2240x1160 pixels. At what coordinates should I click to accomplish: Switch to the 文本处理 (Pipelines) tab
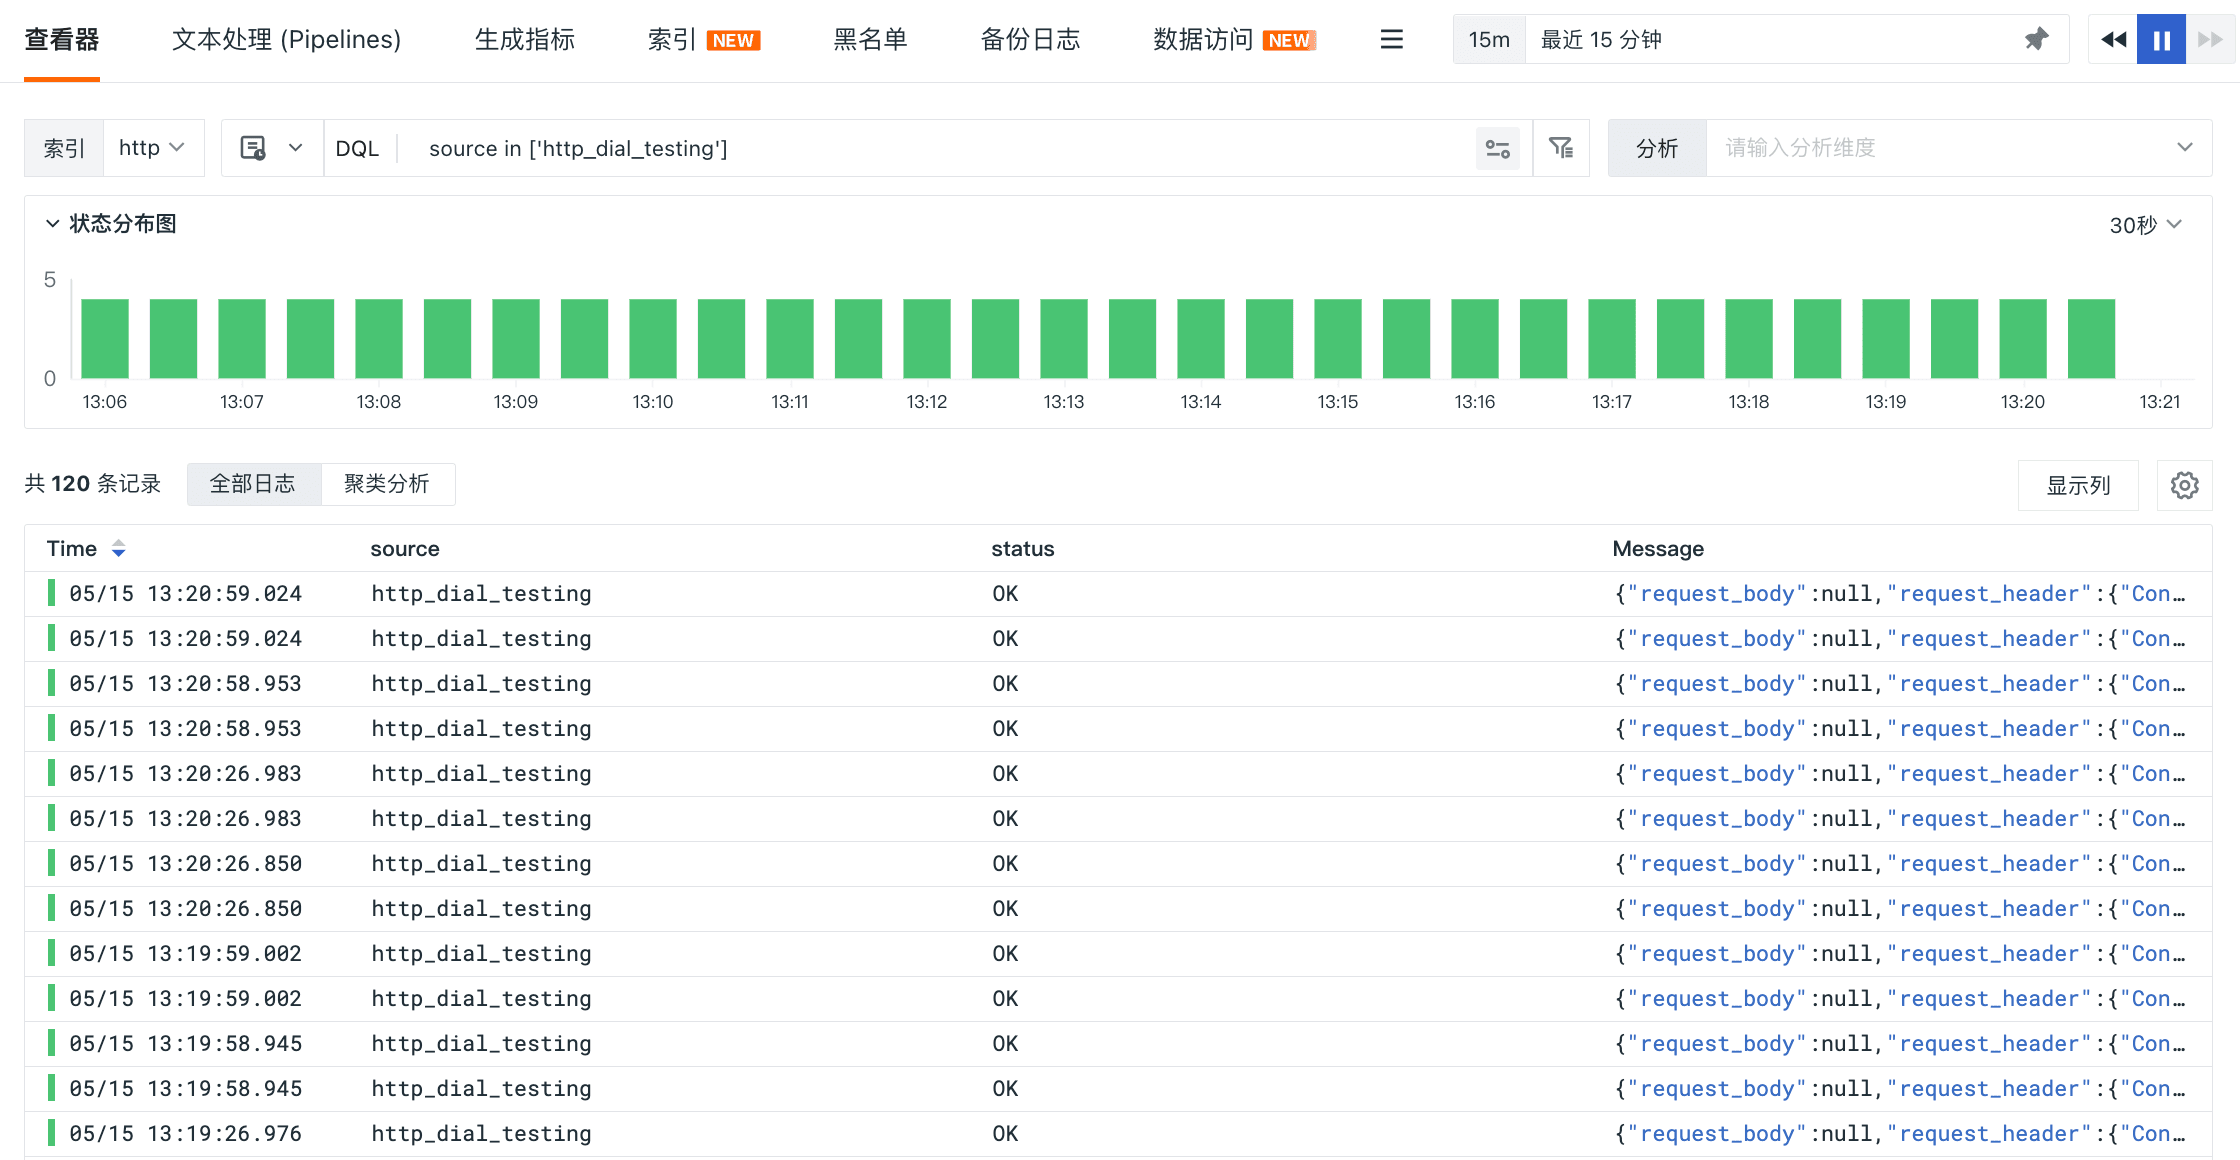coord(286,40)
